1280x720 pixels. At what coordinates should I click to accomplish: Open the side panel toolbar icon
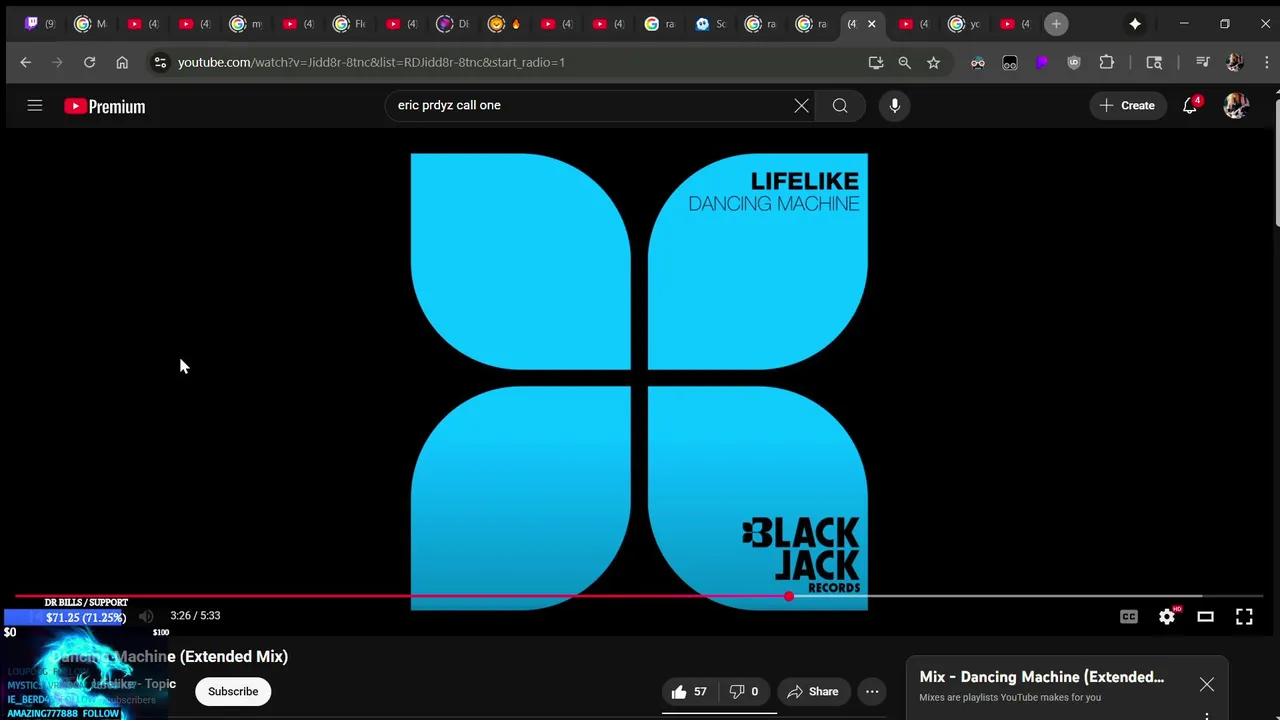1154,62
